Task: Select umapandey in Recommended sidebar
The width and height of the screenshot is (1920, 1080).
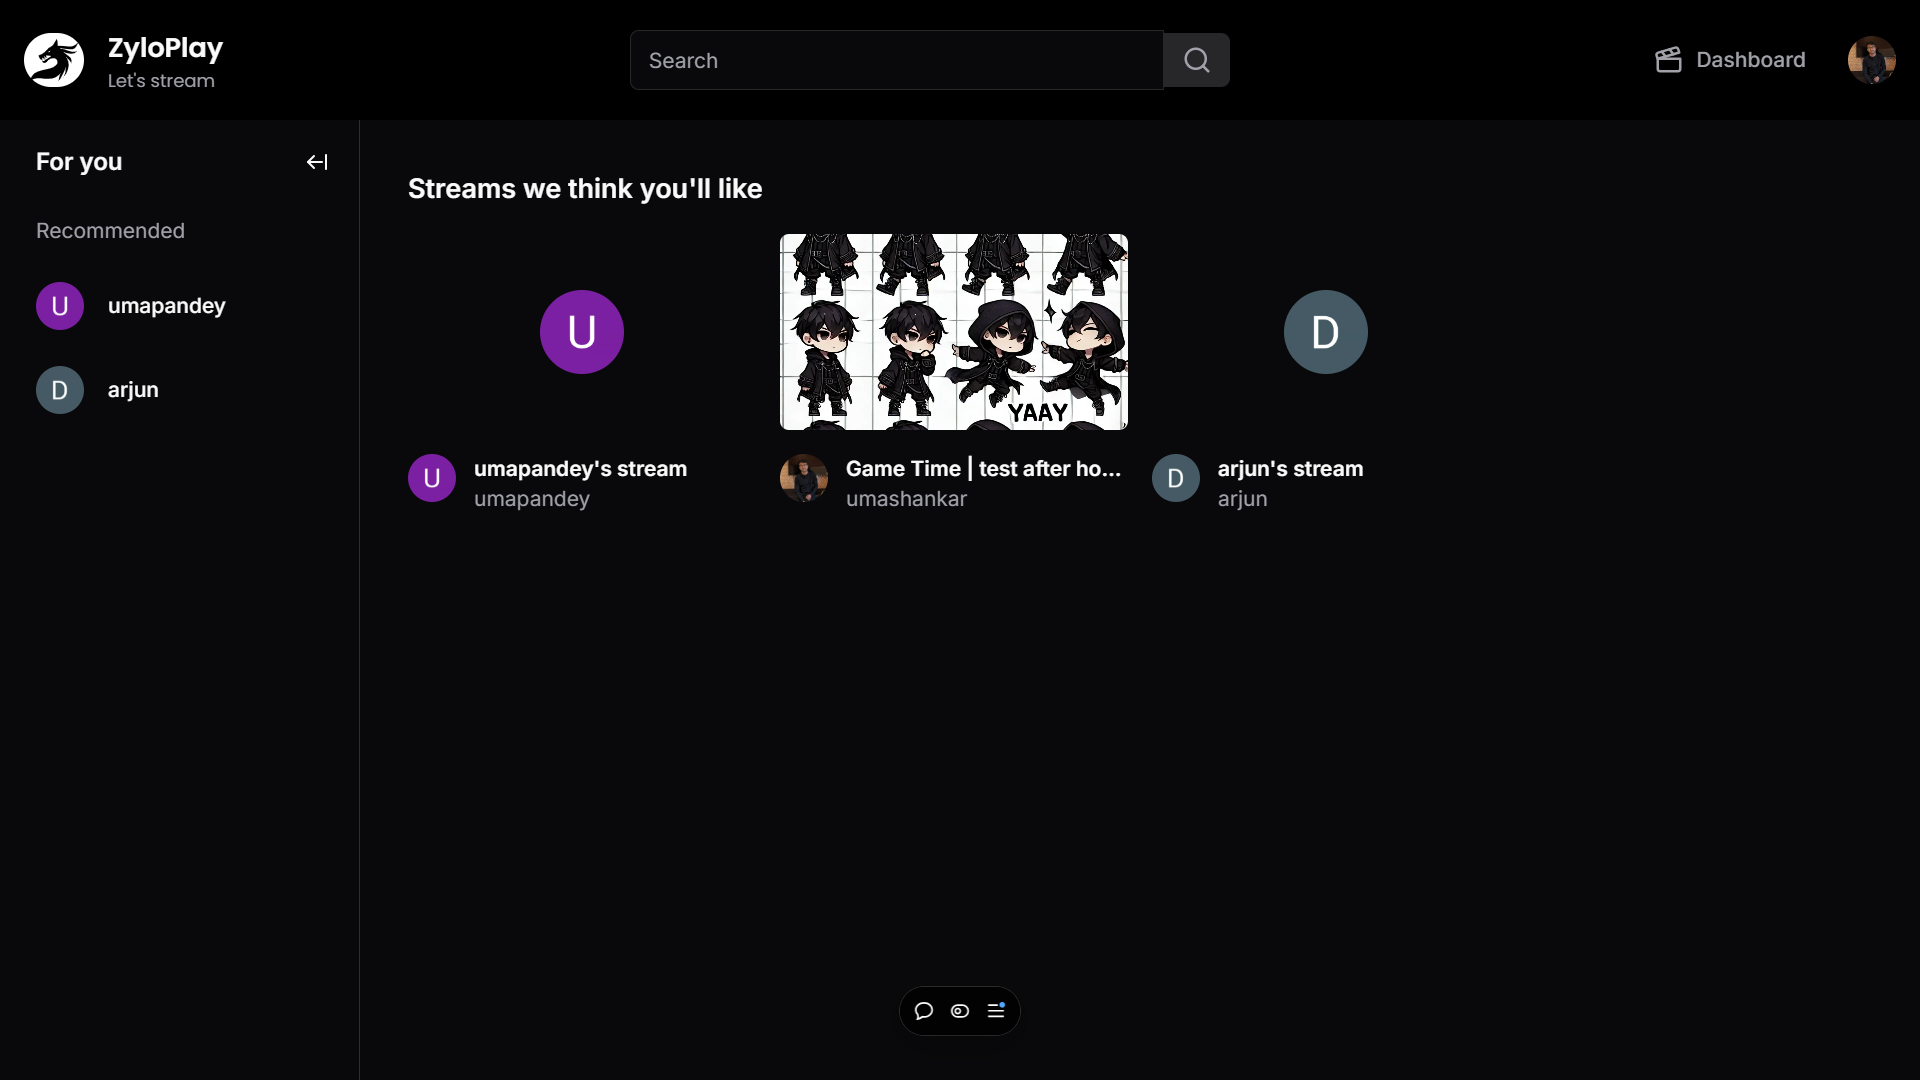Action: tap(166, 306)
